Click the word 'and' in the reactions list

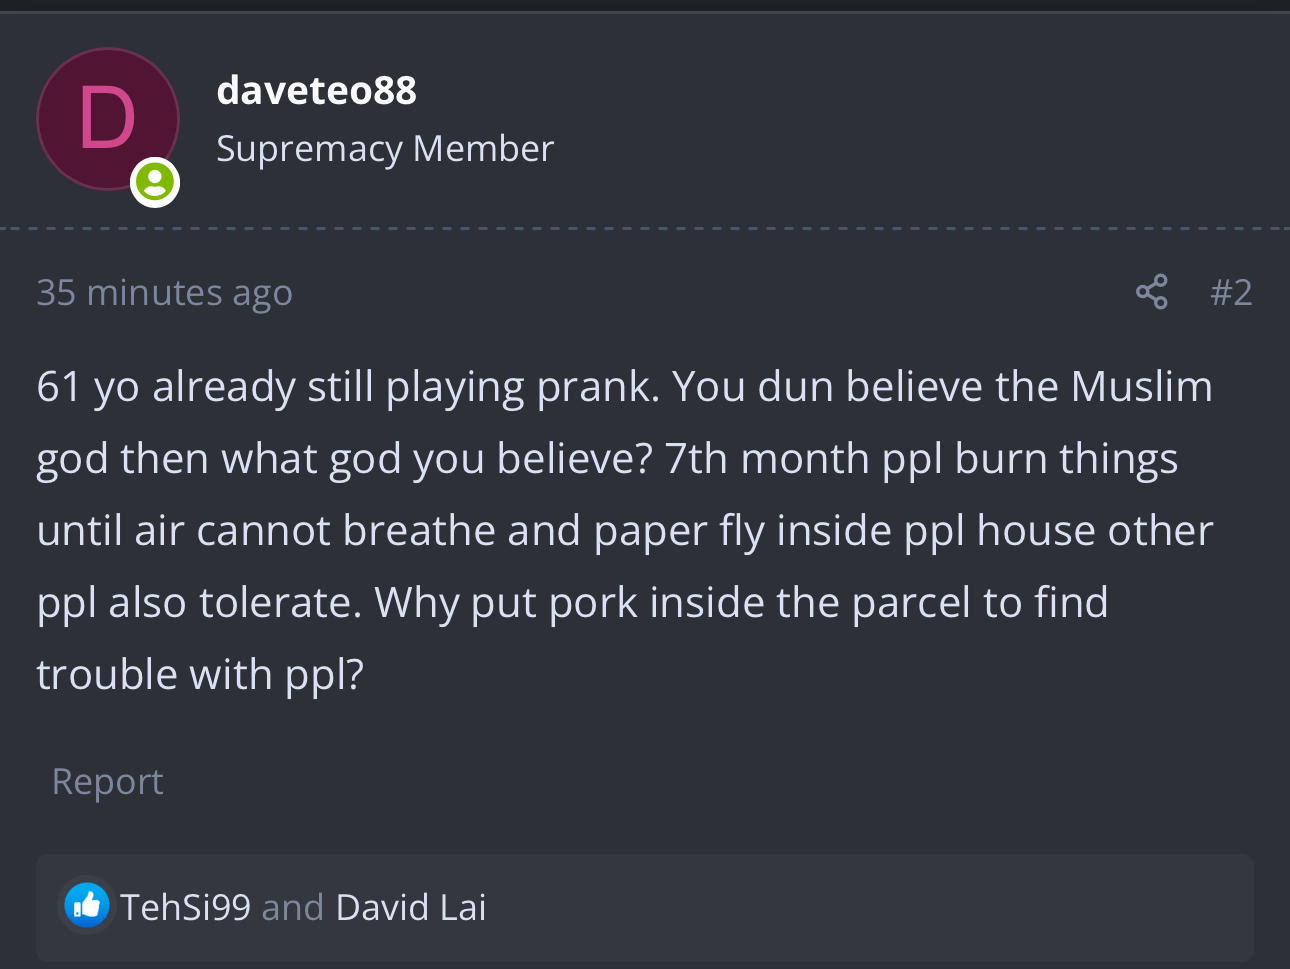point(293,907)
